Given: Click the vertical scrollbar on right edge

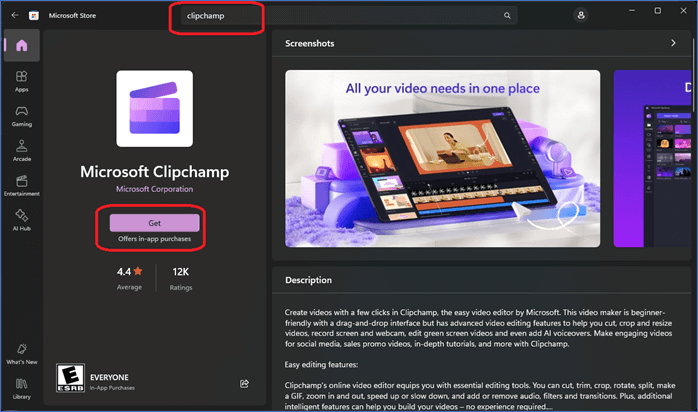Looking at the screenshot, I should pos(694,76).
